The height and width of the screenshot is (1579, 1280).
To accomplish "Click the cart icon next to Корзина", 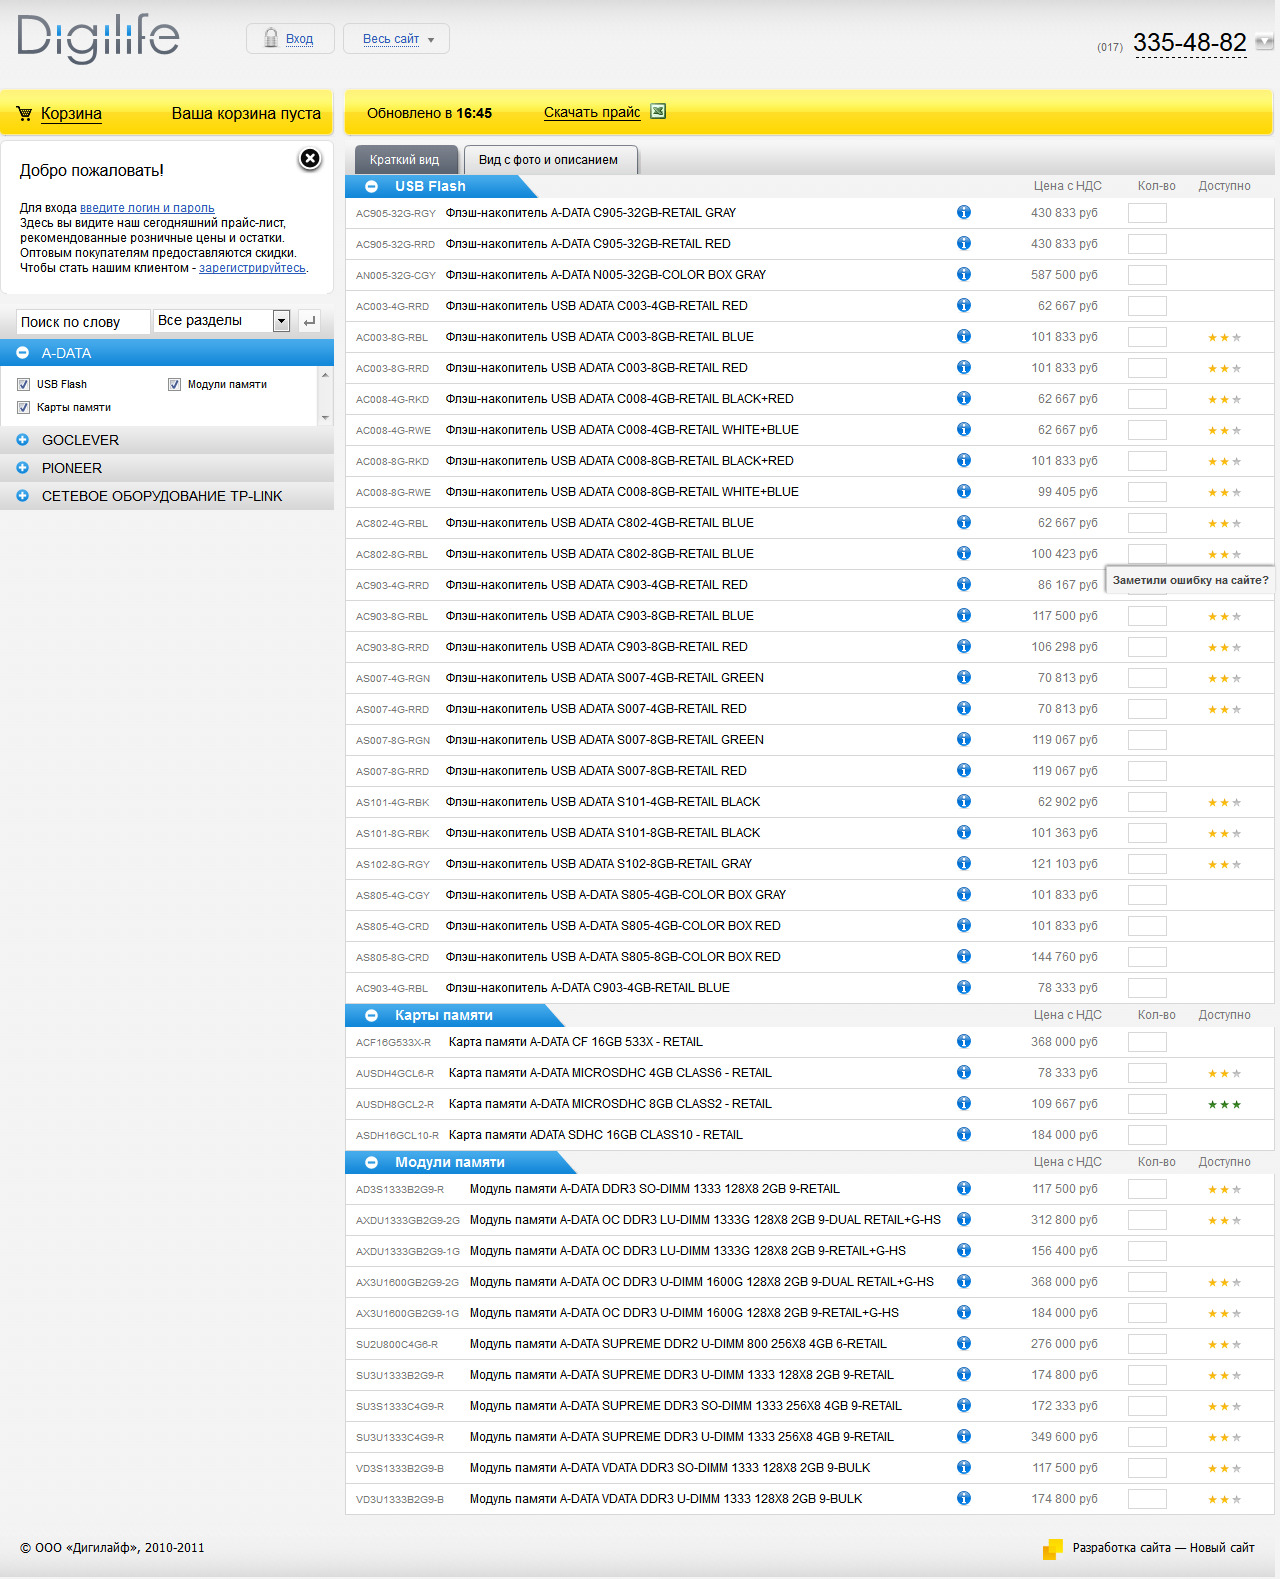I will click(24, 113).
